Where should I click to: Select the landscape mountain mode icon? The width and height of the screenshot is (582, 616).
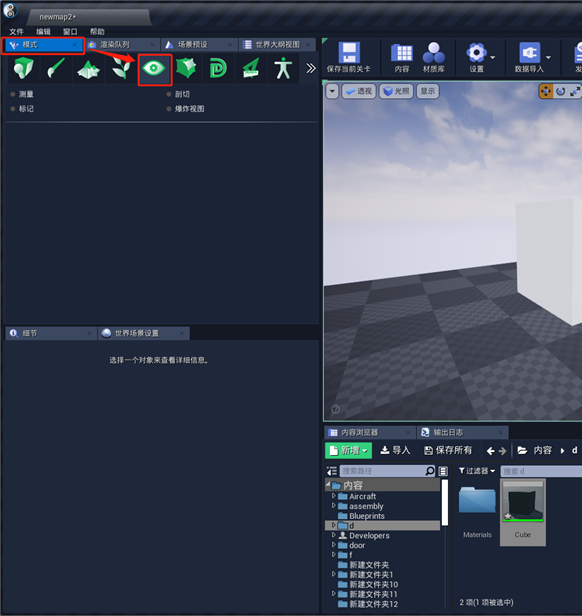[89, 69]
